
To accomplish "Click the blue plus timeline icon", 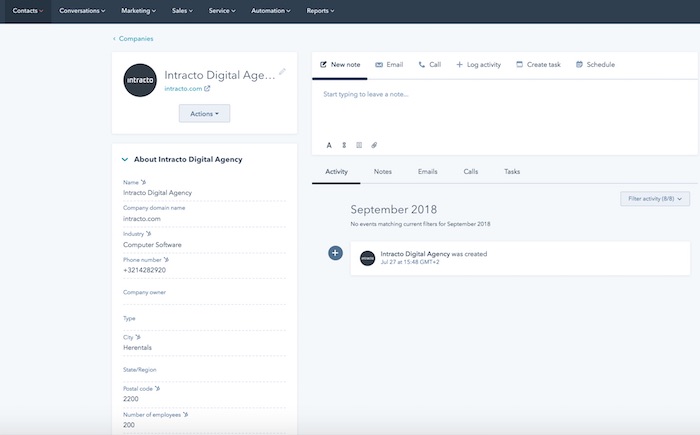I will (336, 253).
